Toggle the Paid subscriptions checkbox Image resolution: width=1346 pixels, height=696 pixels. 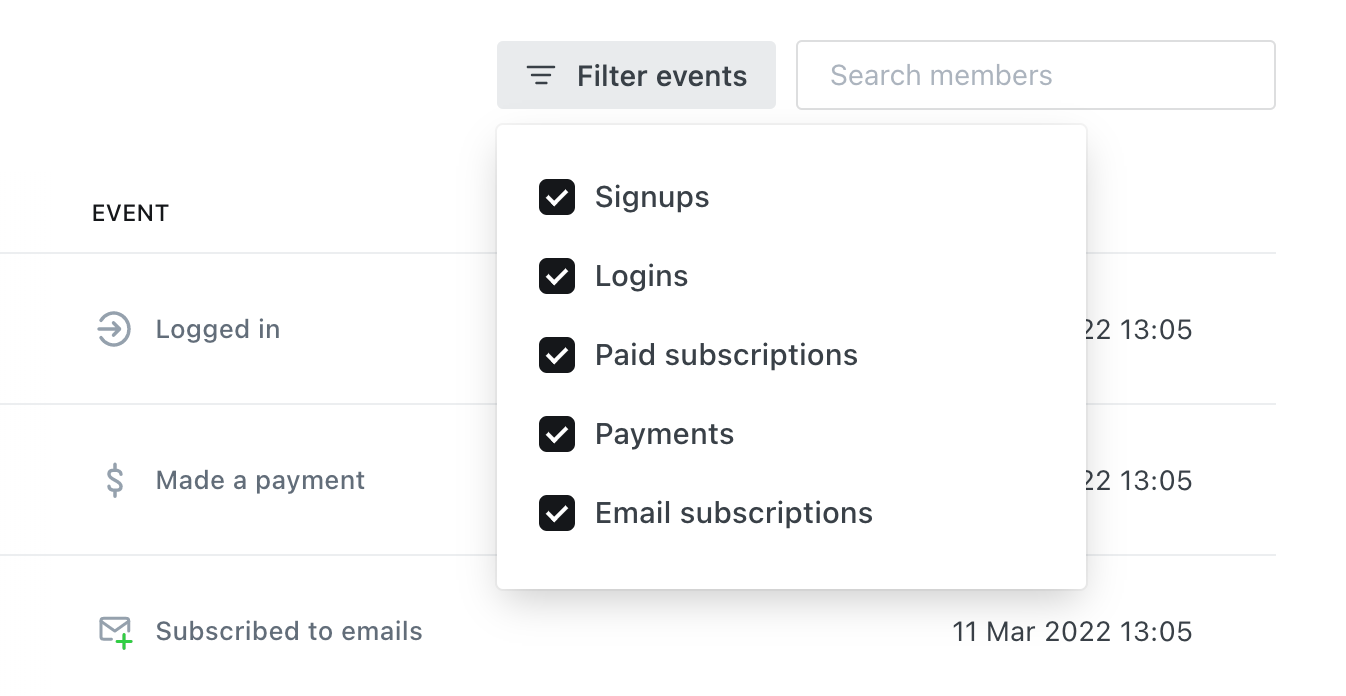click(x=557, y=355)
